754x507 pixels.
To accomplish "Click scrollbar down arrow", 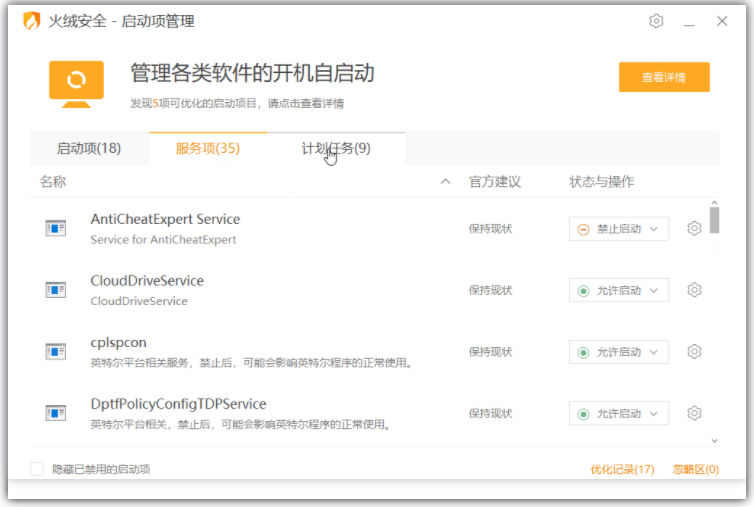I will (x=715, y=441).
